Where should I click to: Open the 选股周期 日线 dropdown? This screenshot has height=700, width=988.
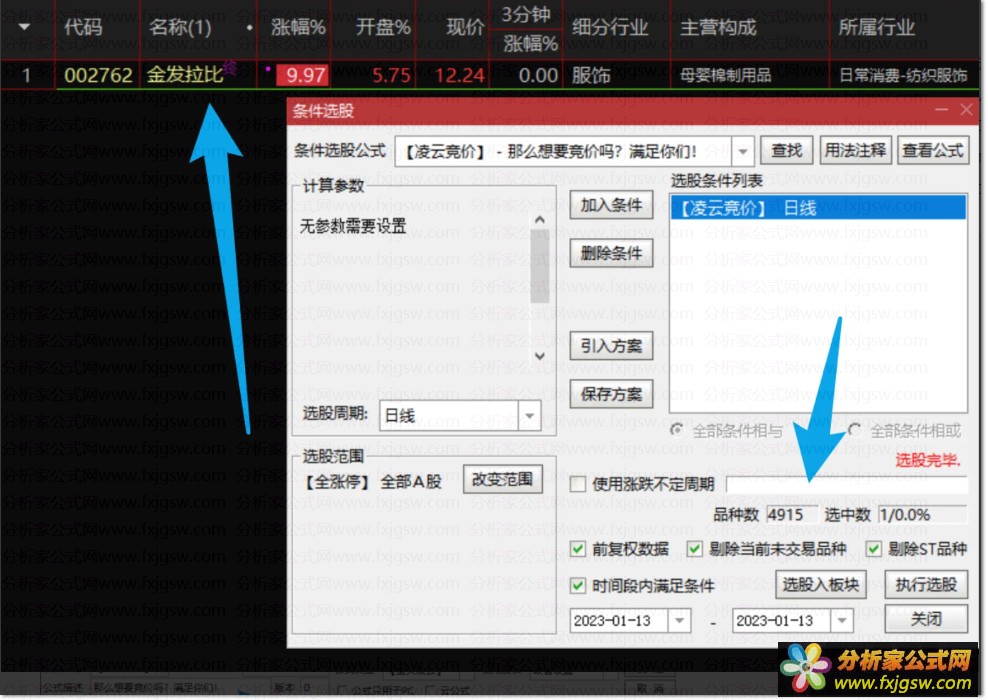pyautogui.click(x=529, y=416)
